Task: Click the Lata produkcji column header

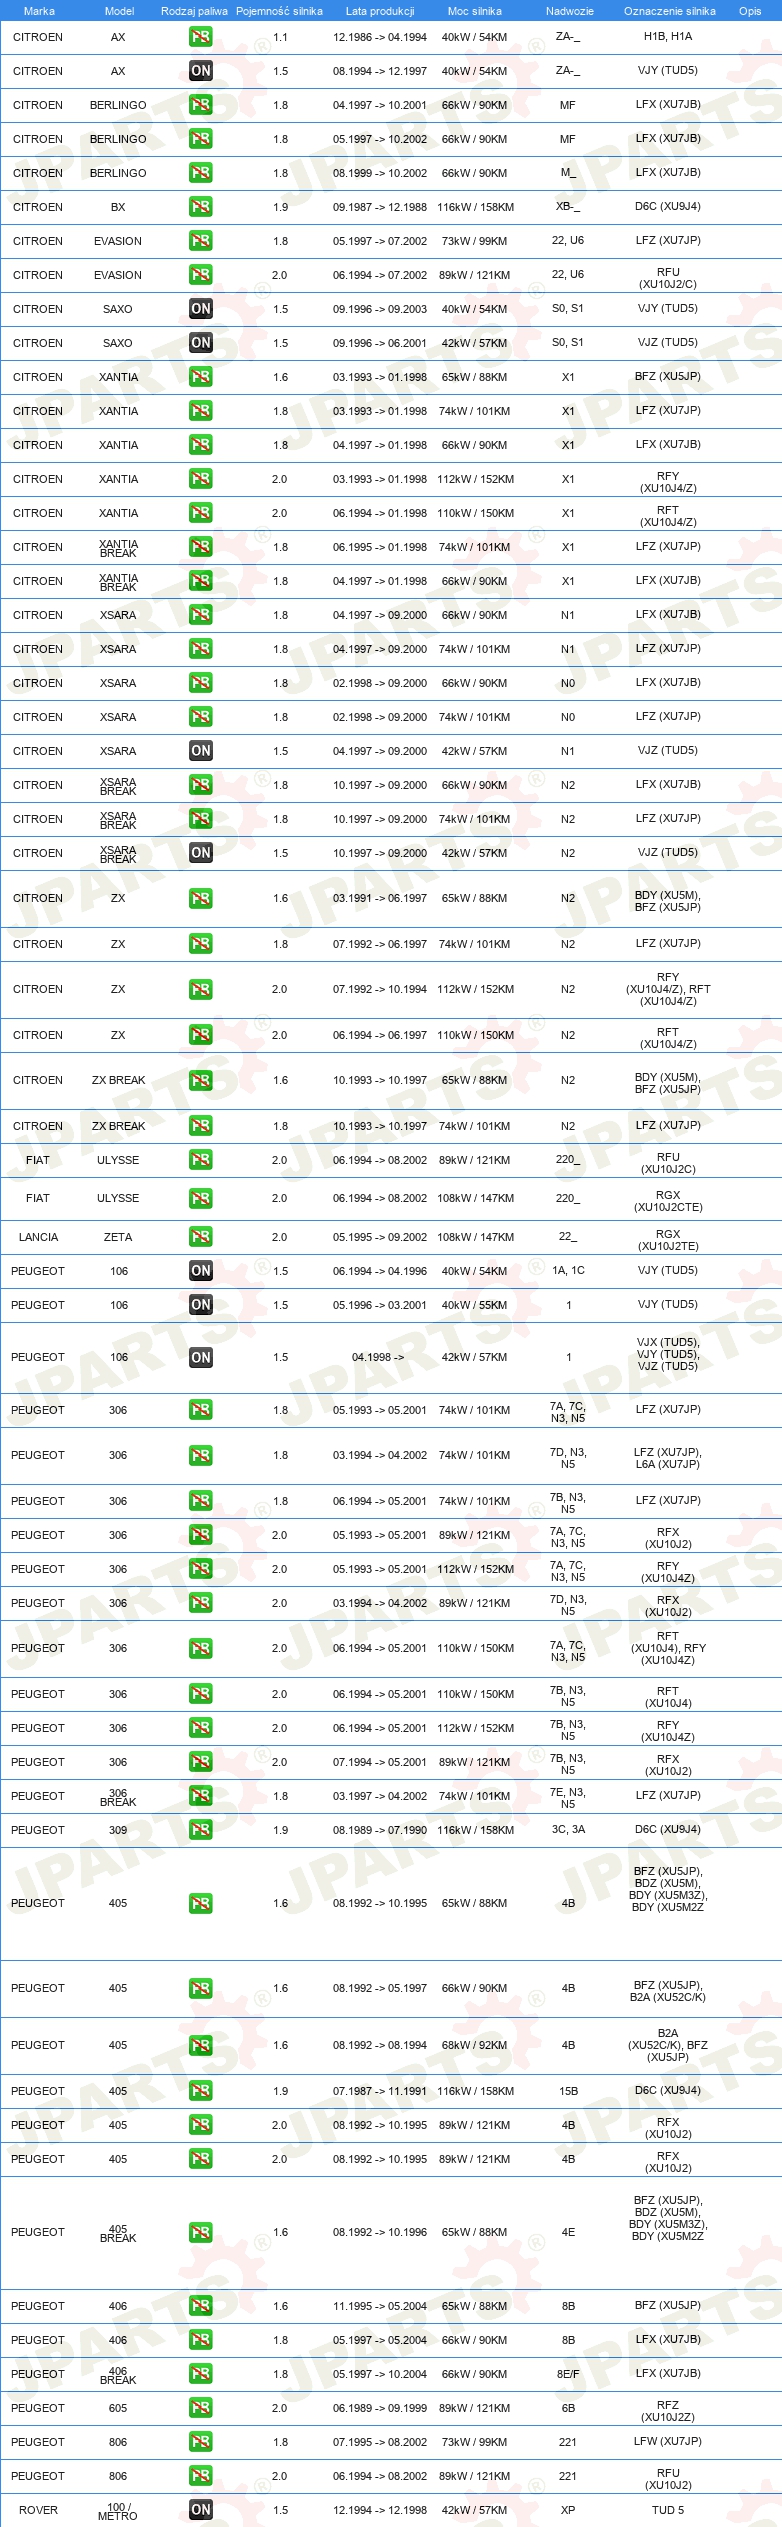Action: (x=380, y=11)
